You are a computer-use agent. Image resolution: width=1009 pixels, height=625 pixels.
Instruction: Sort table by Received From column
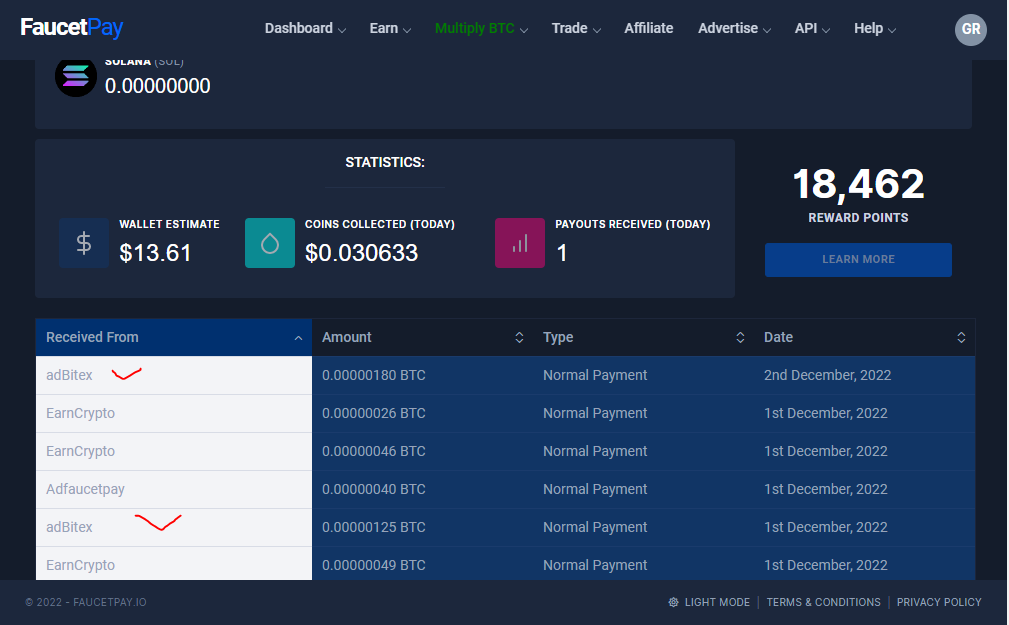click(x=173, y=338)
